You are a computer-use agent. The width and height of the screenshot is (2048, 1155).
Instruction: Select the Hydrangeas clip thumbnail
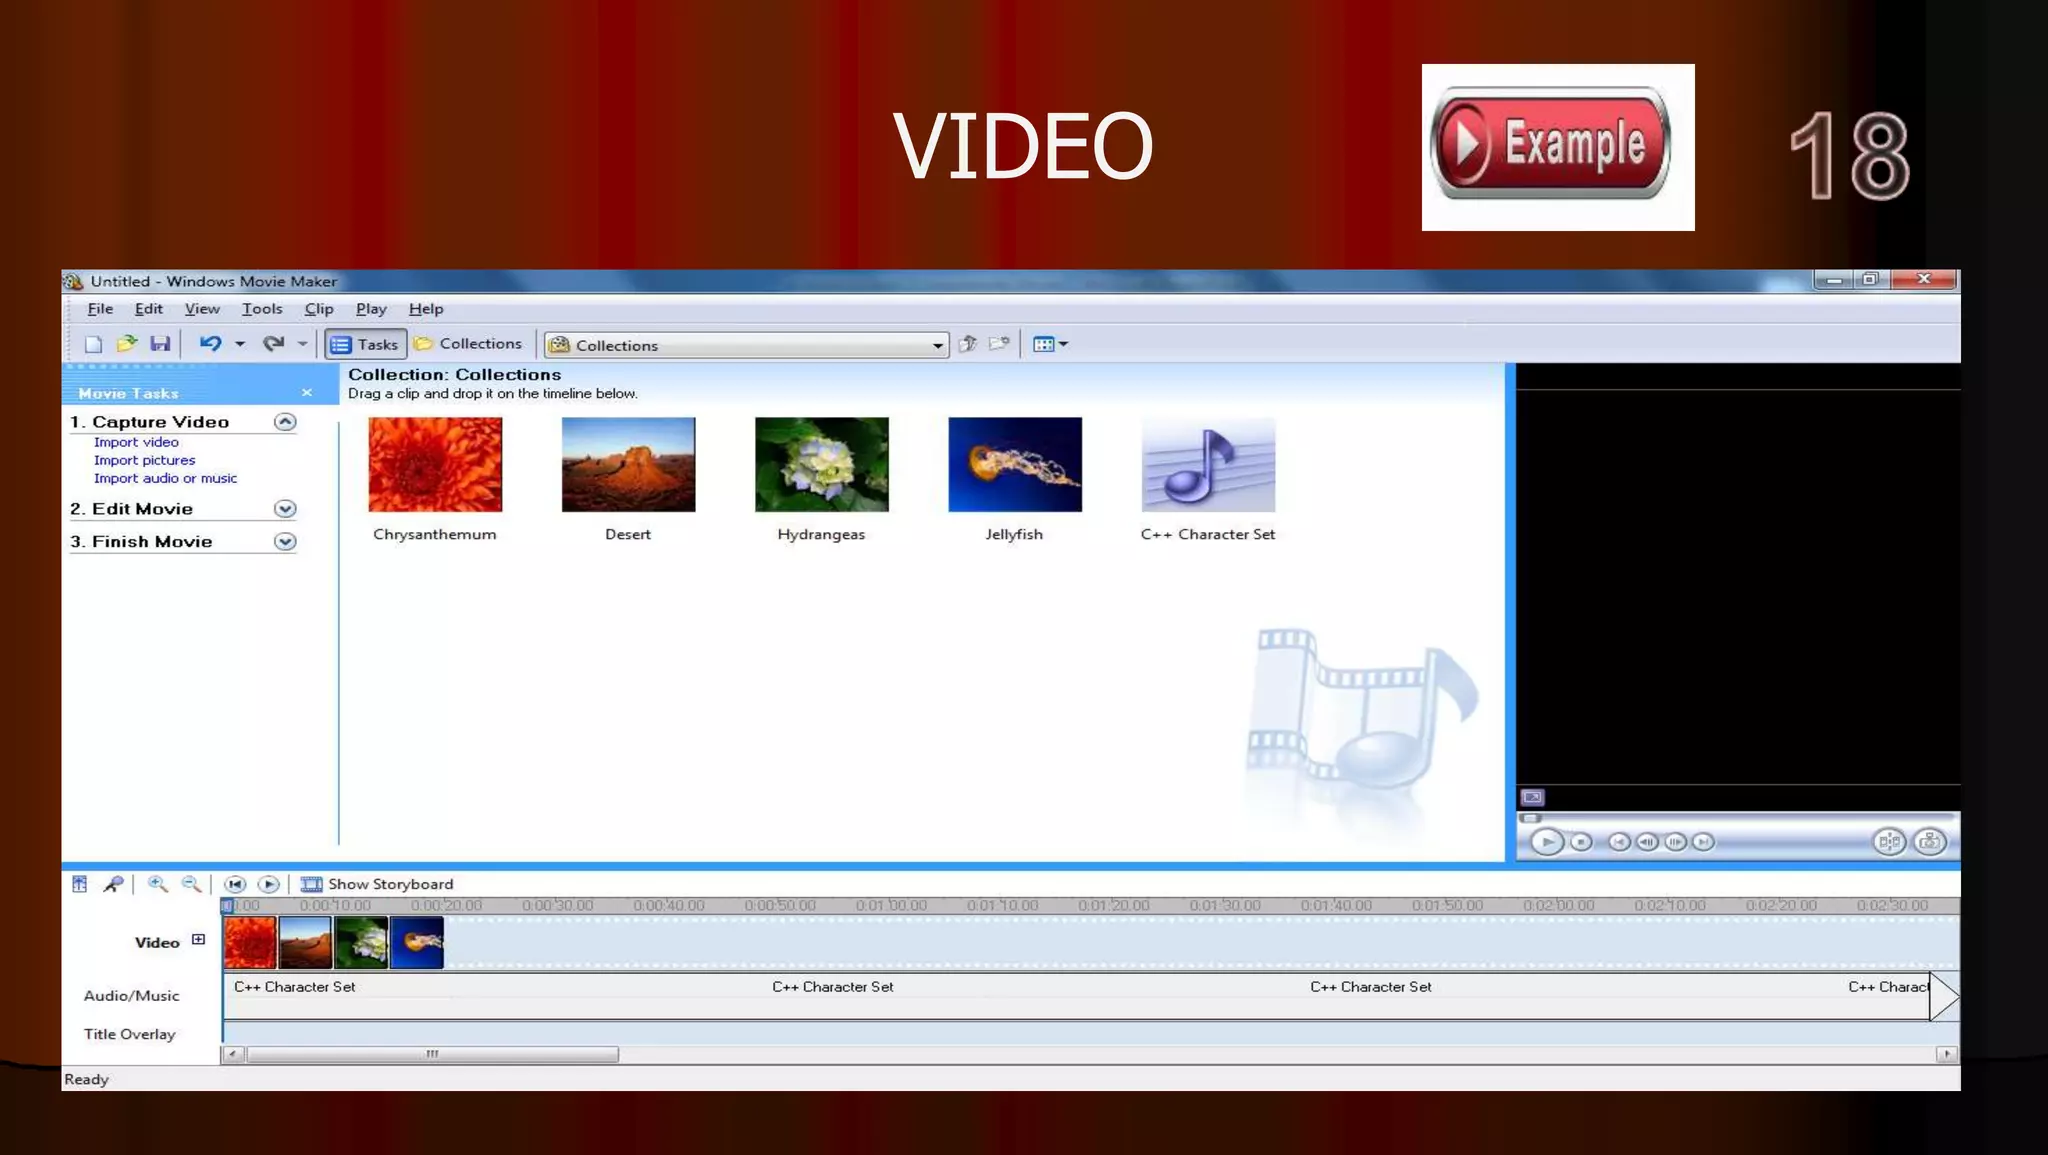coord(821,465)
